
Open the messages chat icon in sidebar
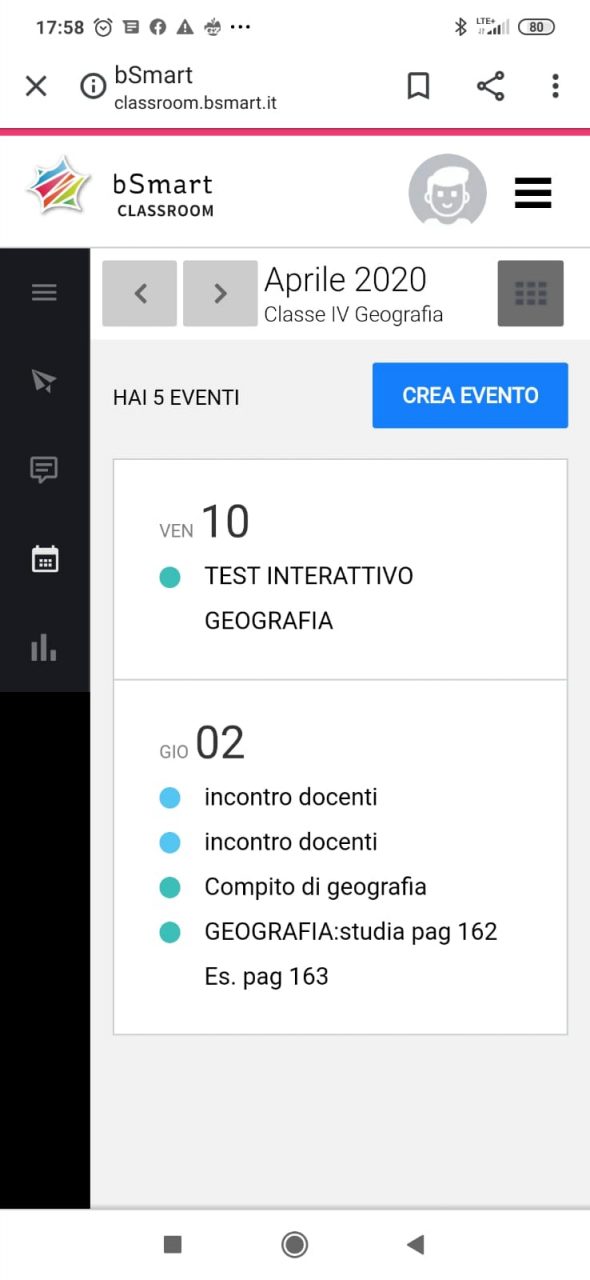click(x=44, y=469)
